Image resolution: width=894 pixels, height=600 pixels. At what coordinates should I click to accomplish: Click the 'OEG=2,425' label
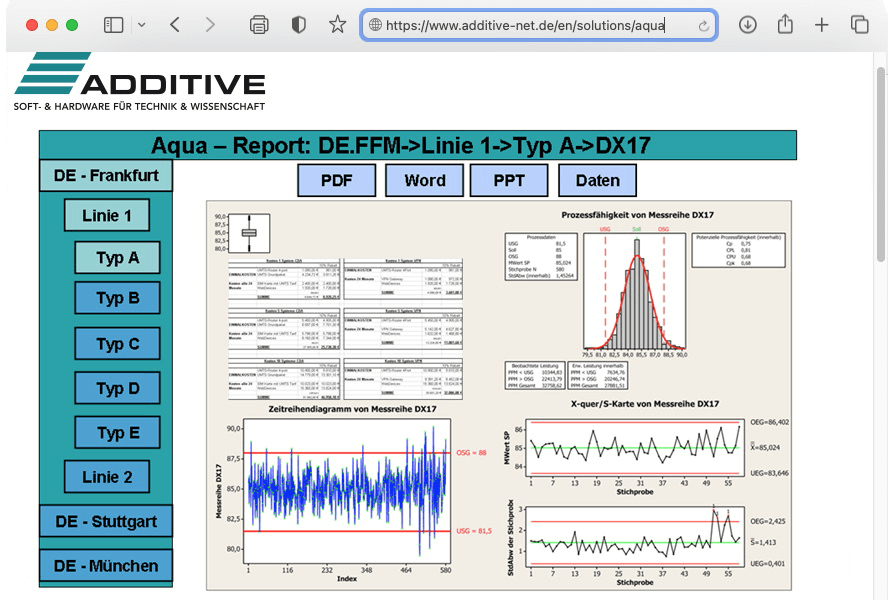[x=768, y=521]
